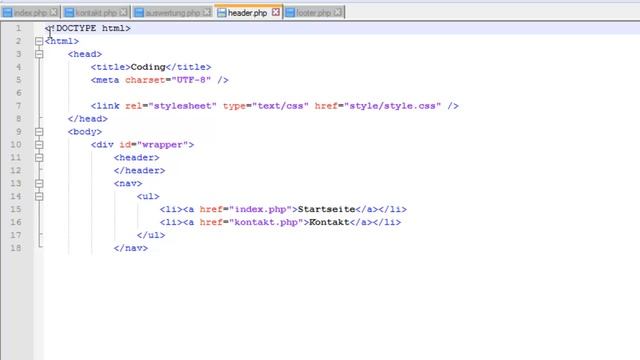Switch to the auswertung.php tab
This screenshot has width=640, height=360.
[173, 12]
